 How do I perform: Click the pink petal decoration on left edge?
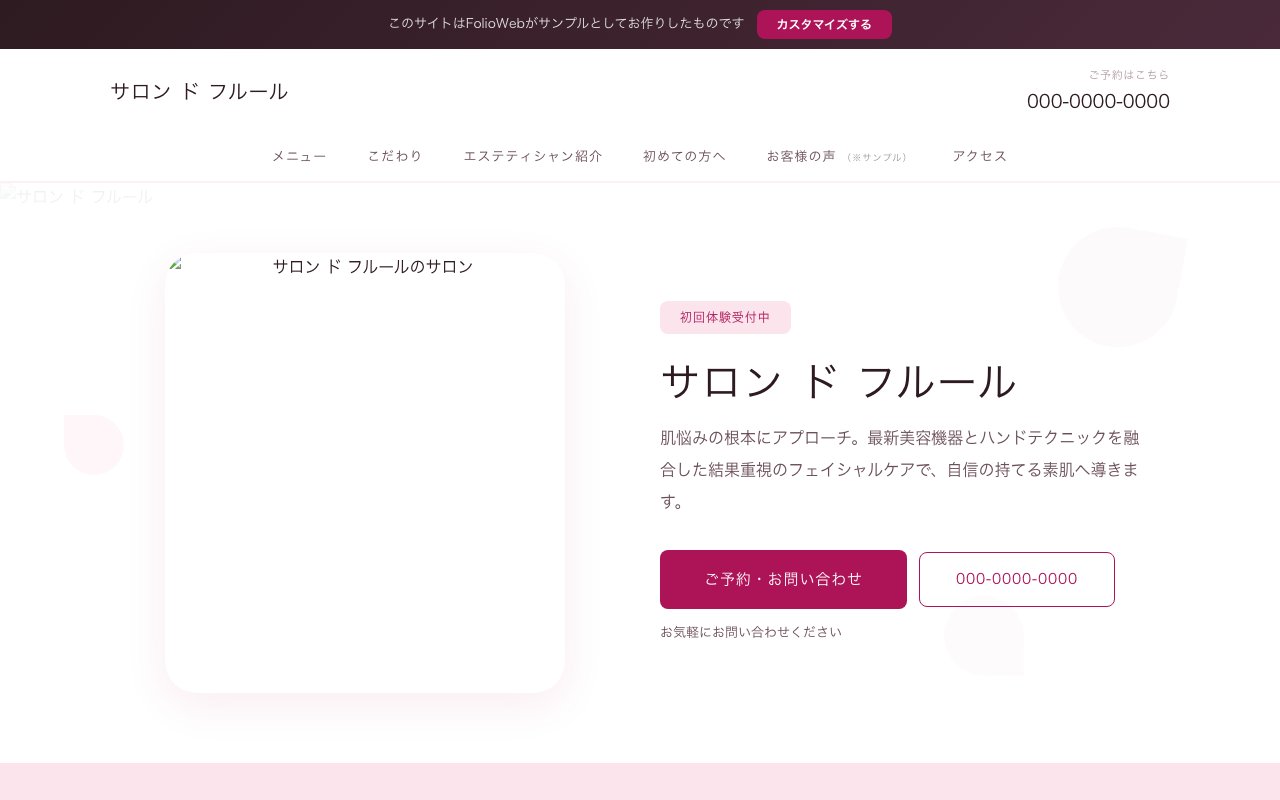pyautogui.click(x=92, y=443)
